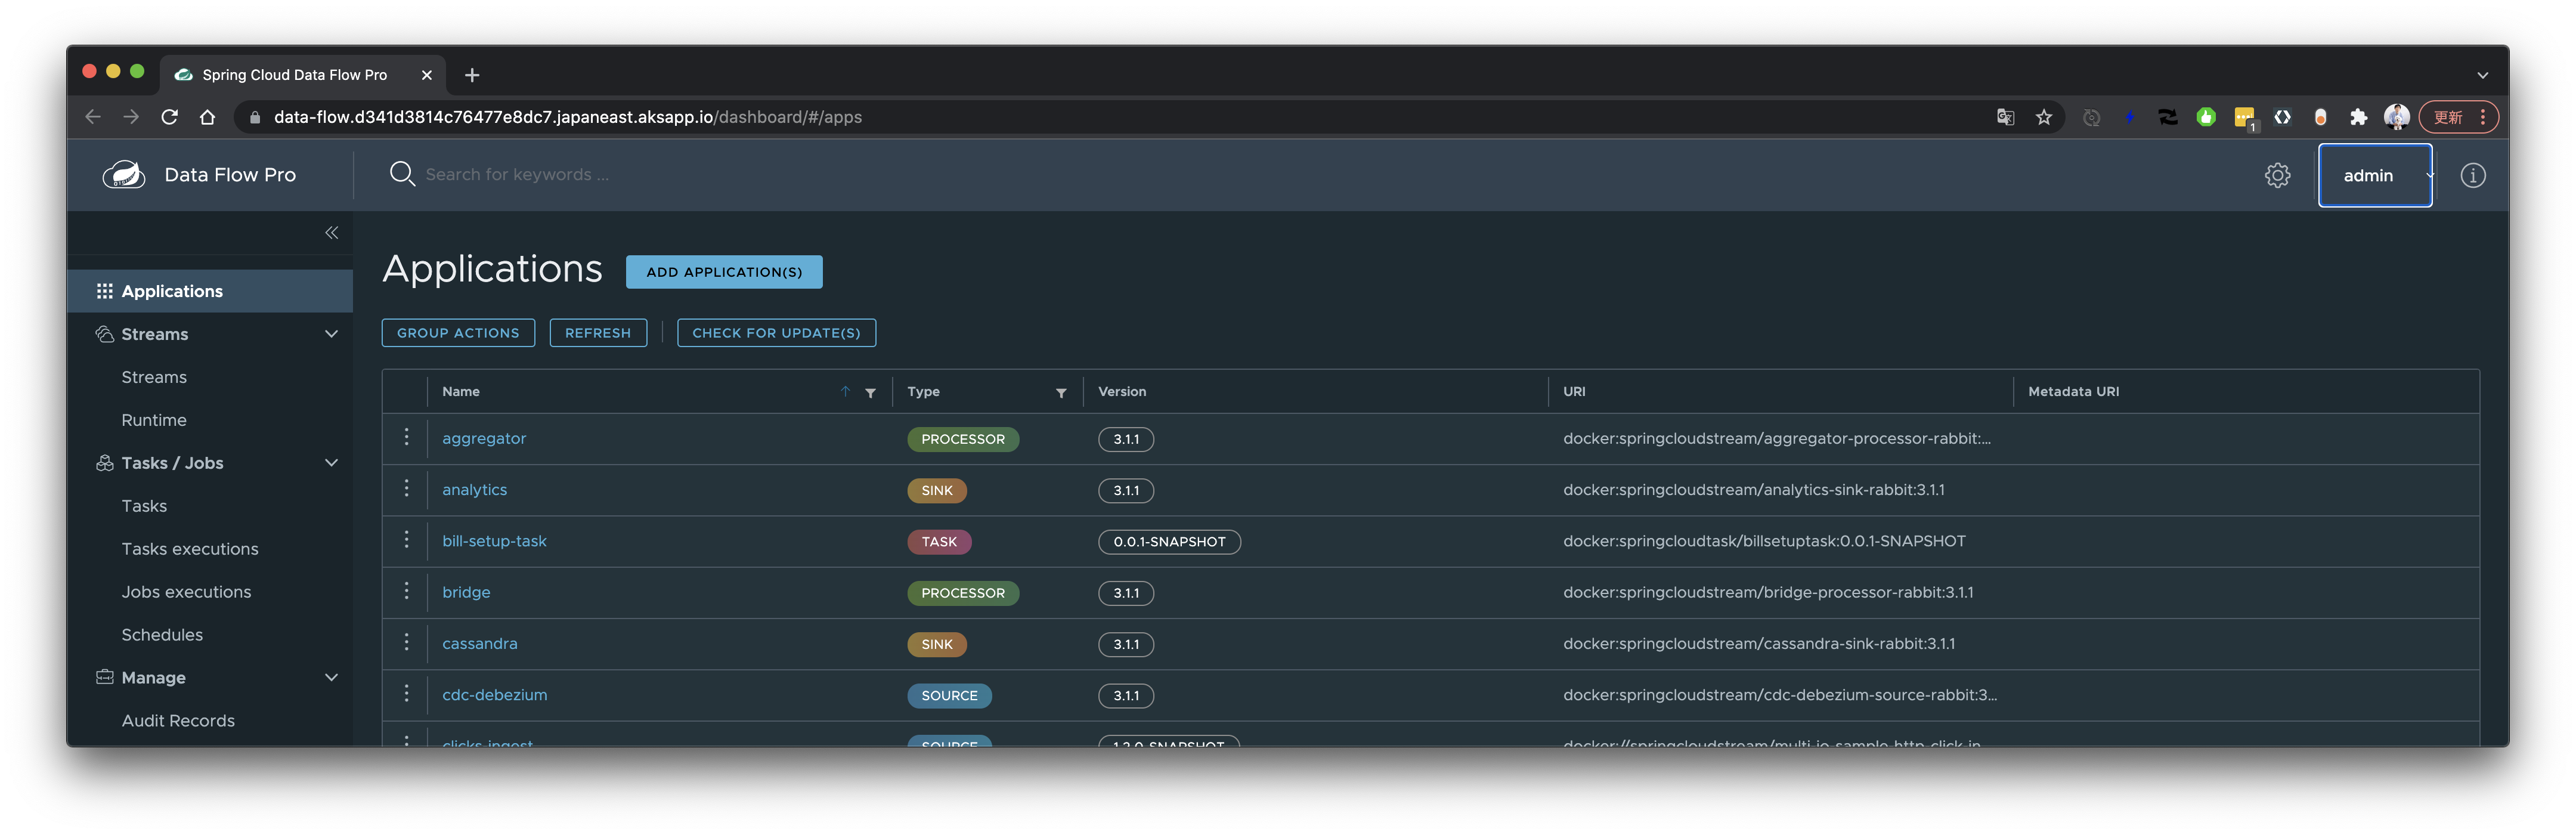The image size is (2576, 835).
Task: Click the browser profile avatar
Action: point(2396,117)
